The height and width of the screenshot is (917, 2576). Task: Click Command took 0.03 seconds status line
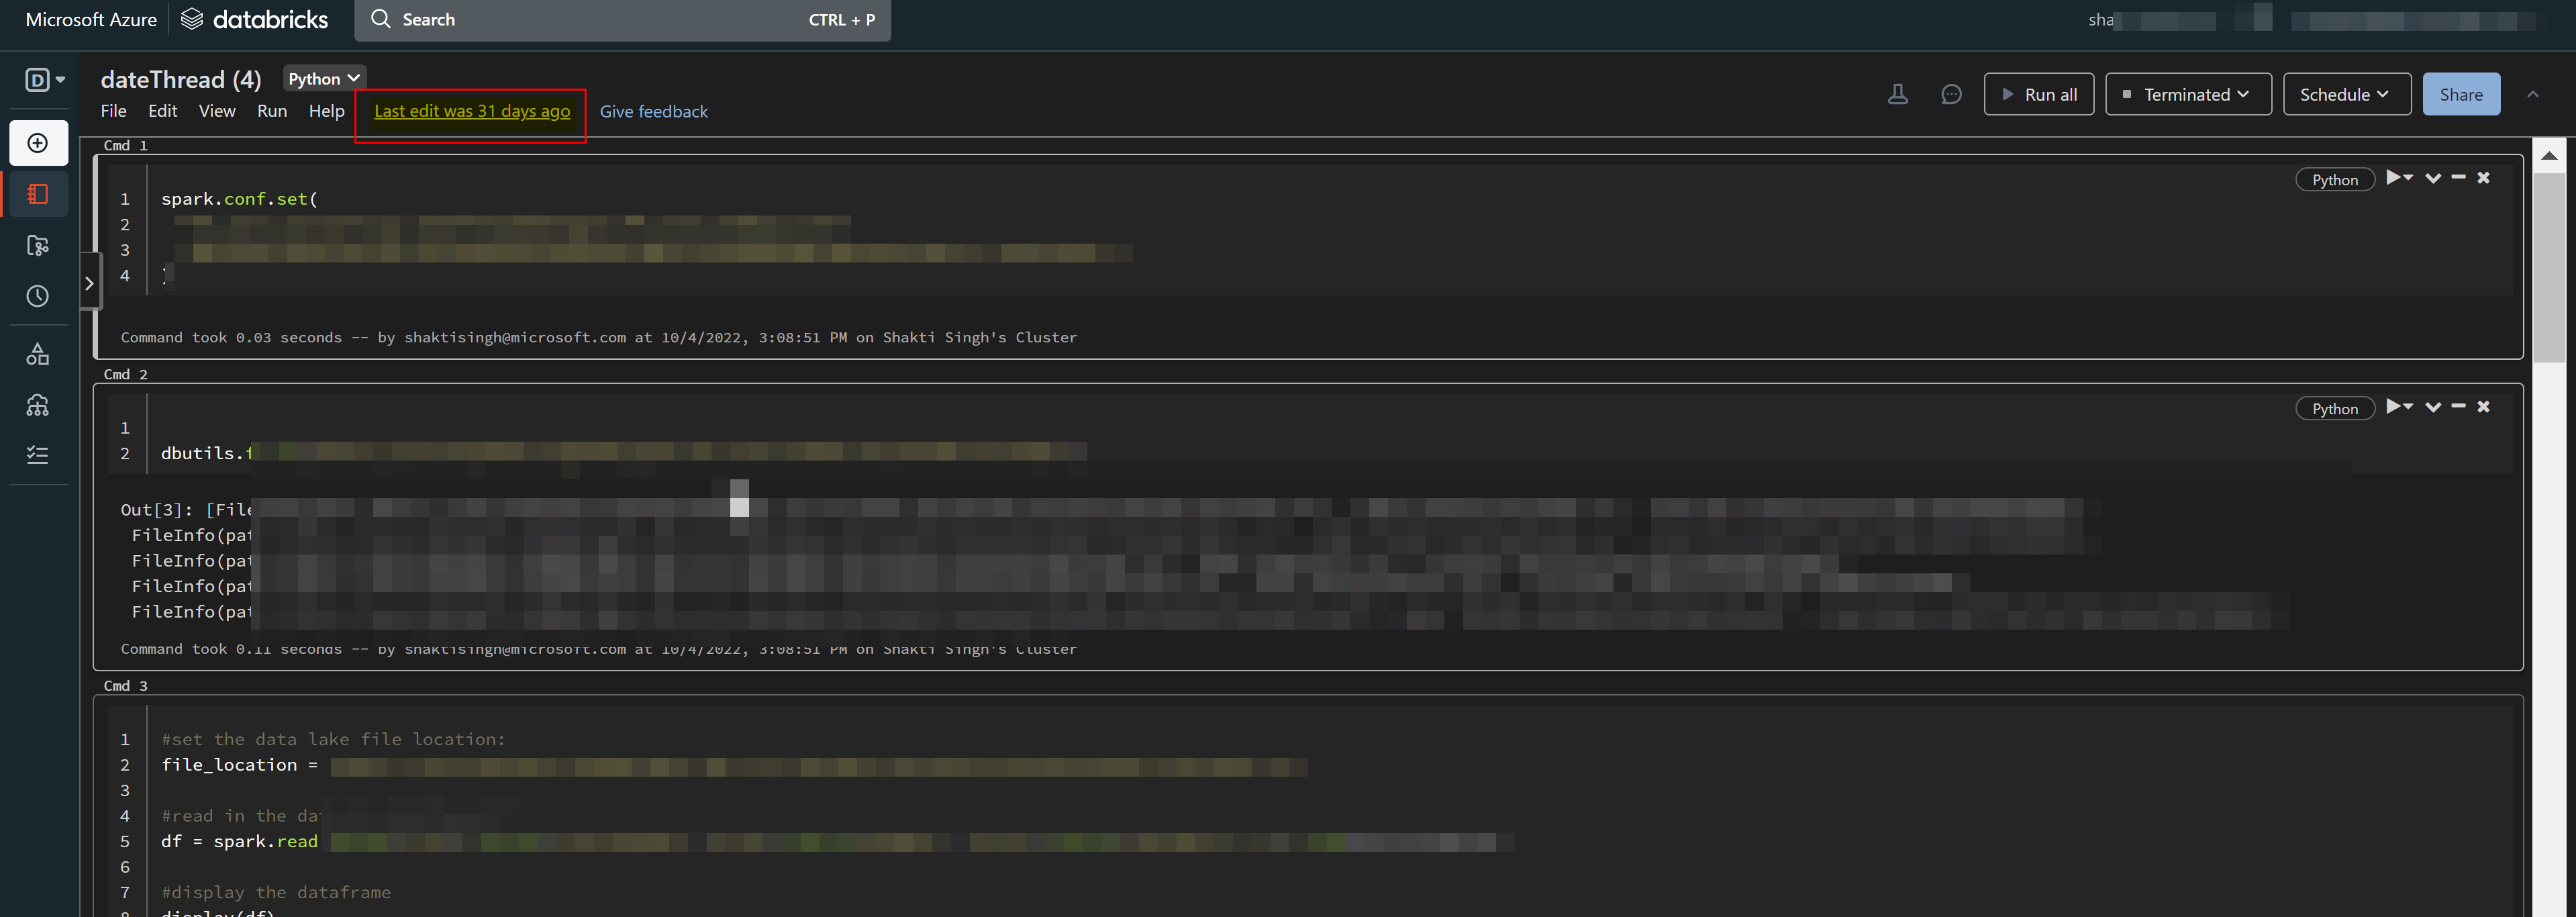point(599,338)
